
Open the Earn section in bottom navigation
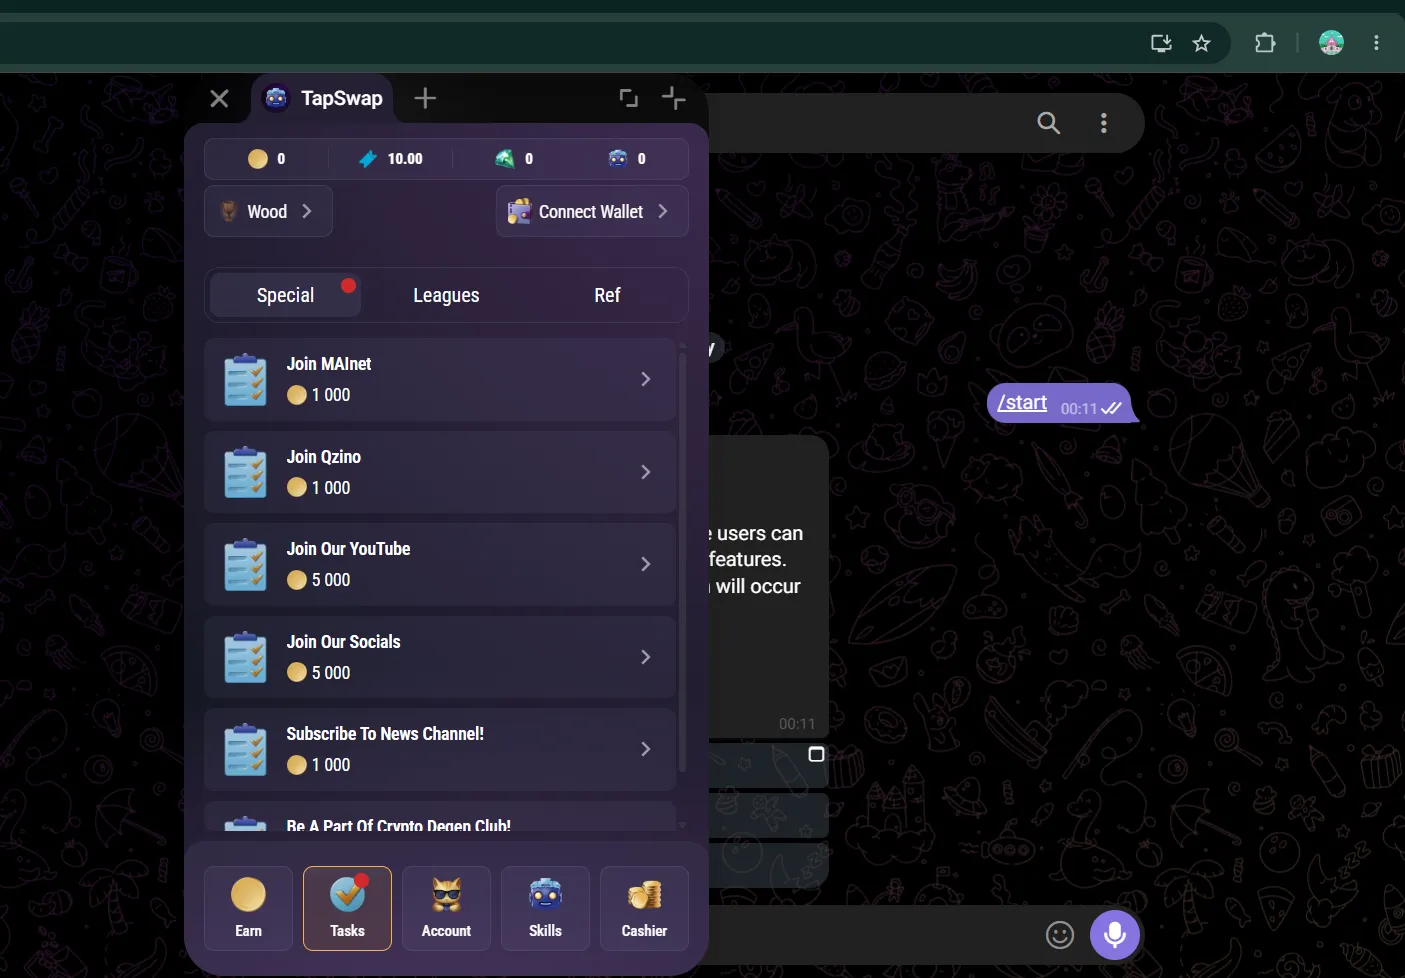click(x=248, y=908)
